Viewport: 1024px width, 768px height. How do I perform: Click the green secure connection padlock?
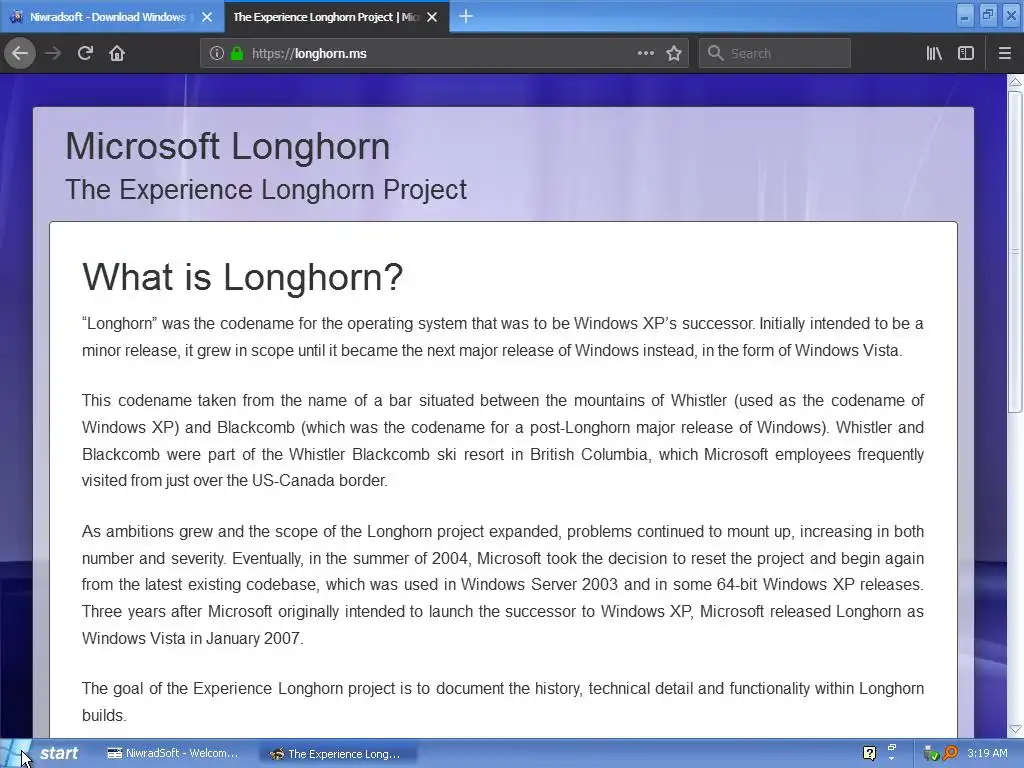237,54
